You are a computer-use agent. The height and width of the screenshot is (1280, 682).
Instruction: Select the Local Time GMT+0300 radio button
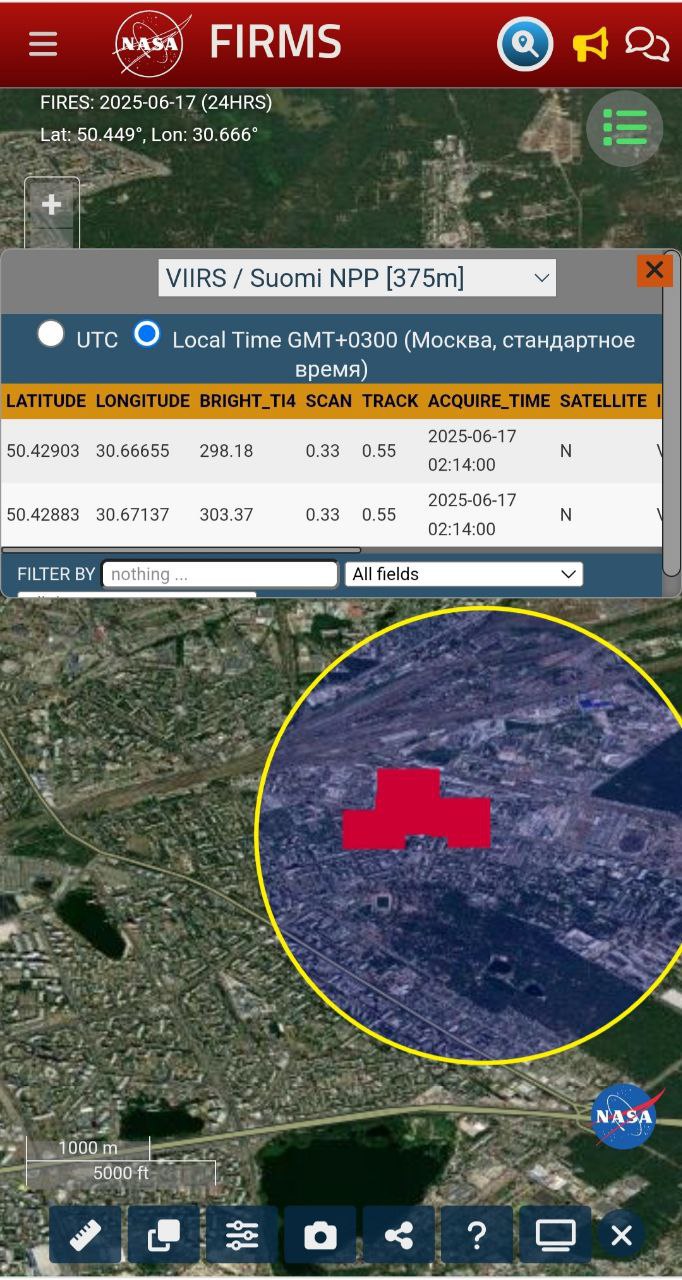147,334
